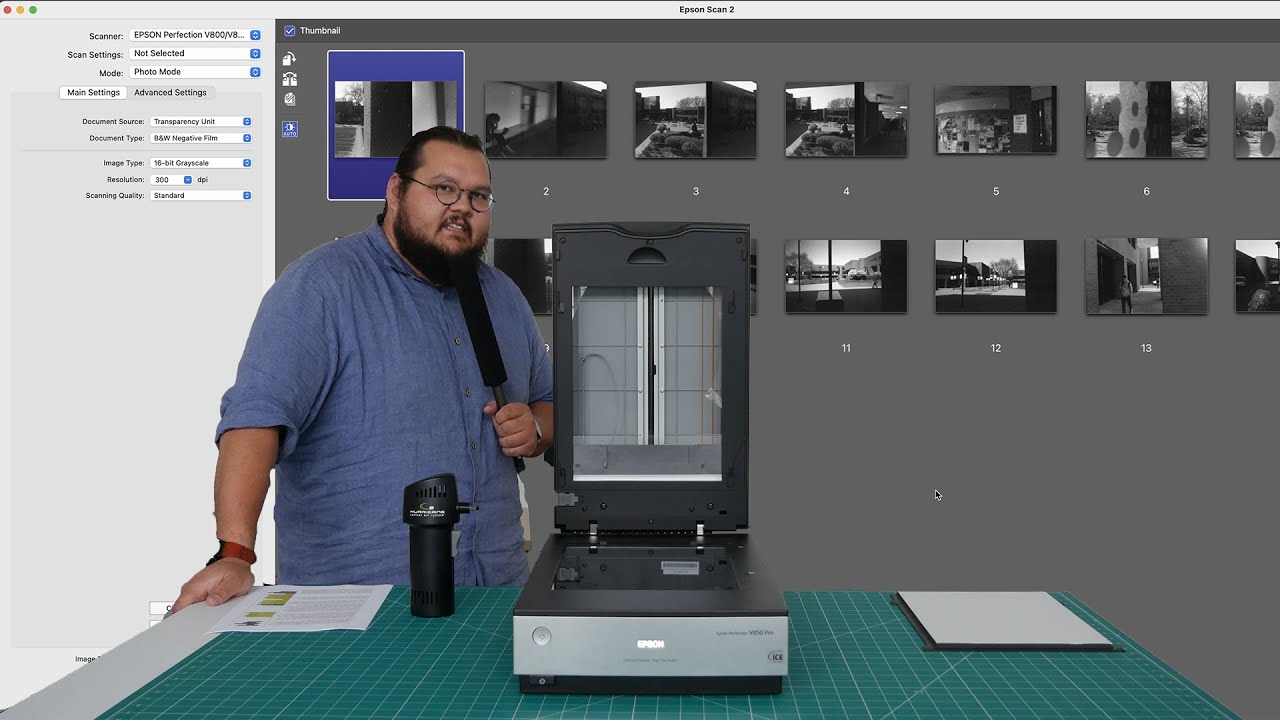This screenshot has width=1280, height=720.
Task: Click the 'Scanner:' label text
Action: point(106,36)
